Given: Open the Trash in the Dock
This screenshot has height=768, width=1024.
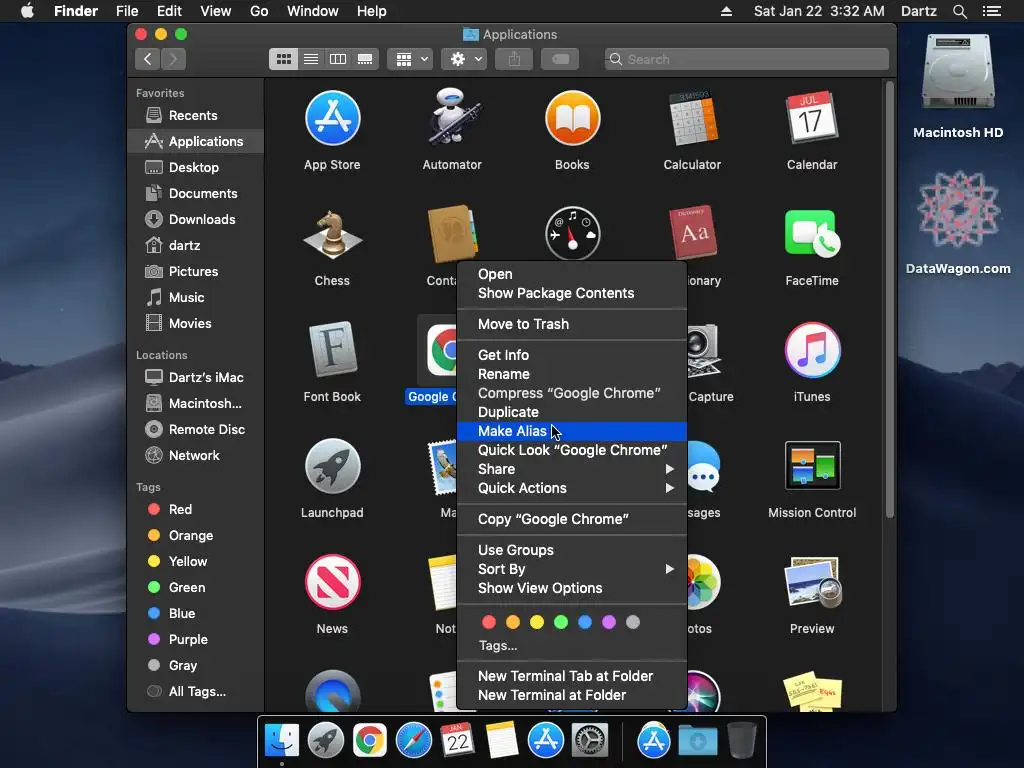Looking at the screenshot, I should 741,741.
